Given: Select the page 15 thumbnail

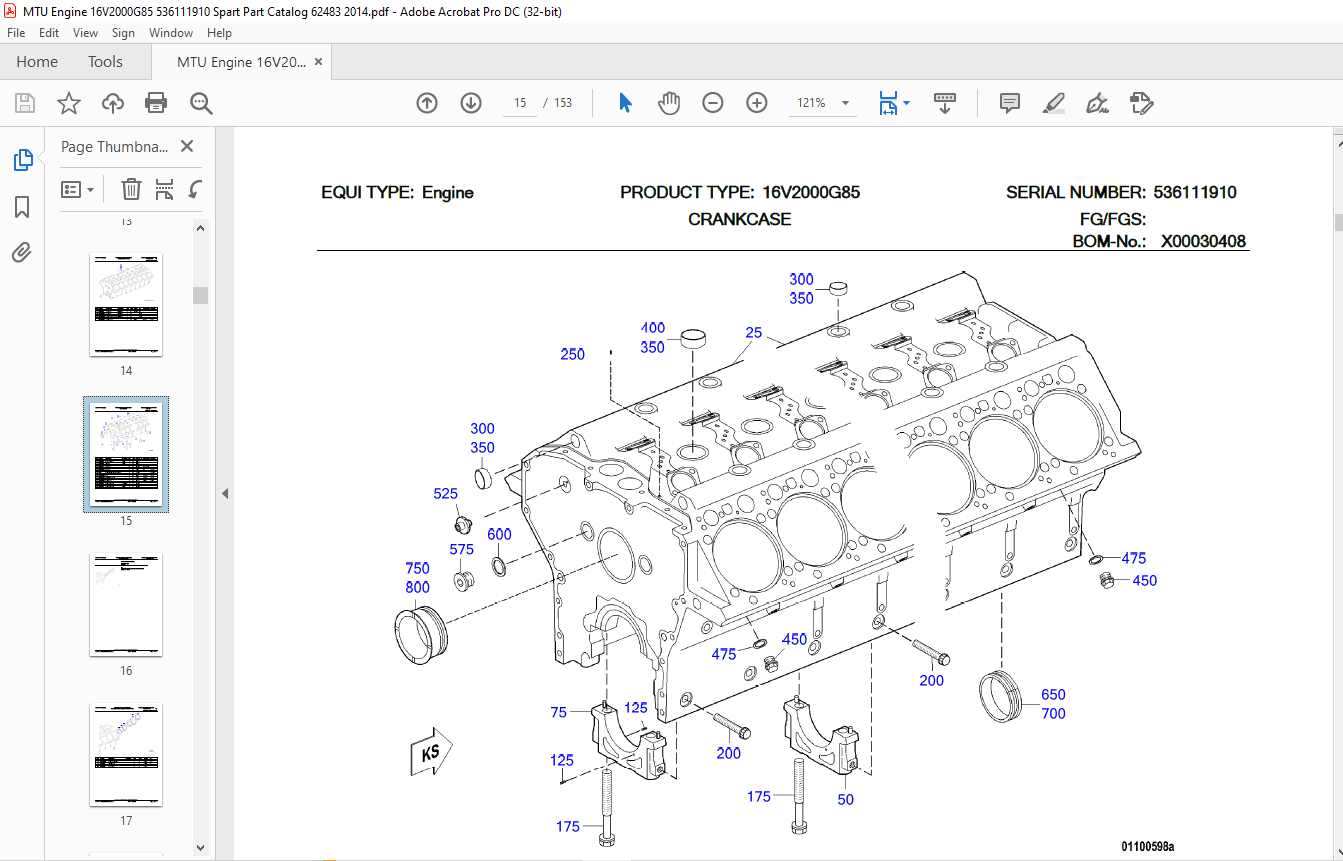Looking at the screenshot, I should coord(126,455).
